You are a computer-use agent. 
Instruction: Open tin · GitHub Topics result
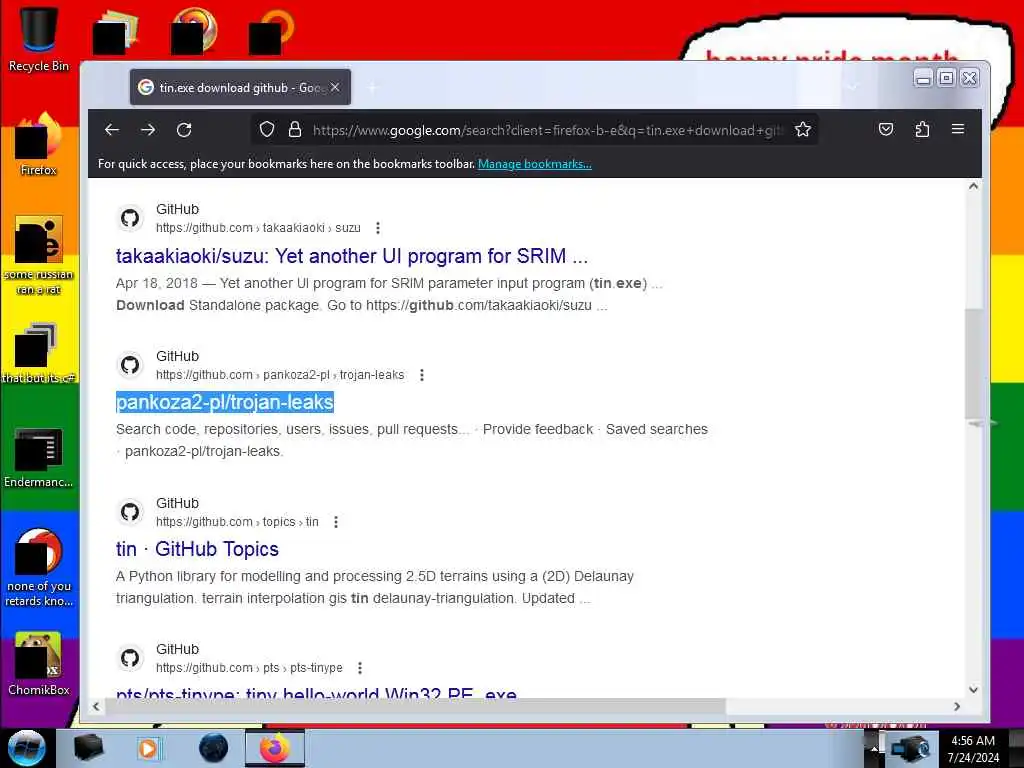[197, 549]
